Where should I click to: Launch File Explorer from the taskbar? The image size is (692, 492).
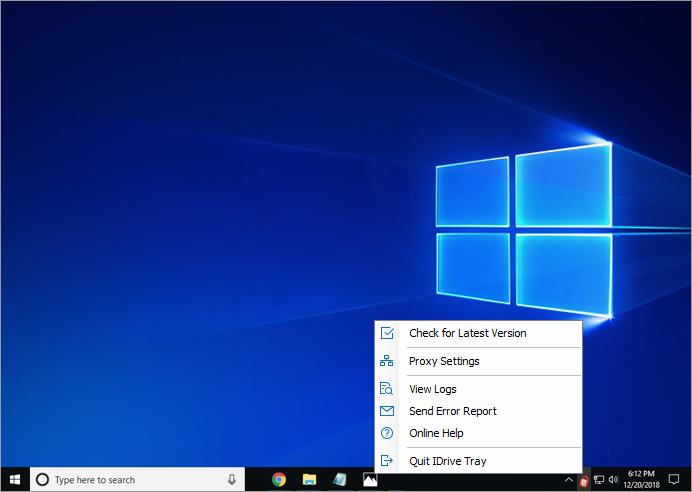tap(310, 480)
